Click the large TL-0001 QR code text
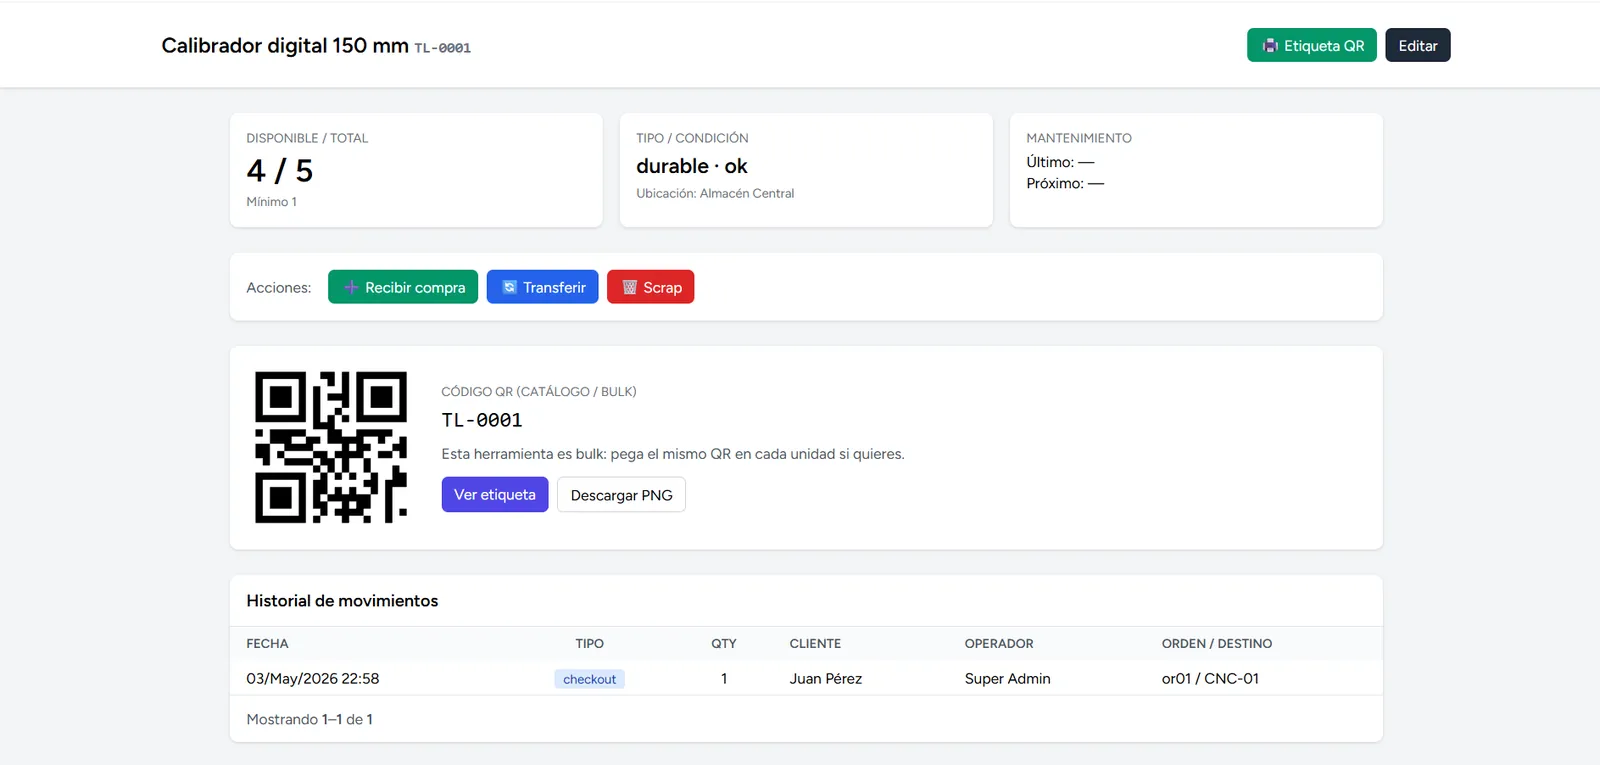Viewport: 1600px width, 765px height. (x=482, y=420)
